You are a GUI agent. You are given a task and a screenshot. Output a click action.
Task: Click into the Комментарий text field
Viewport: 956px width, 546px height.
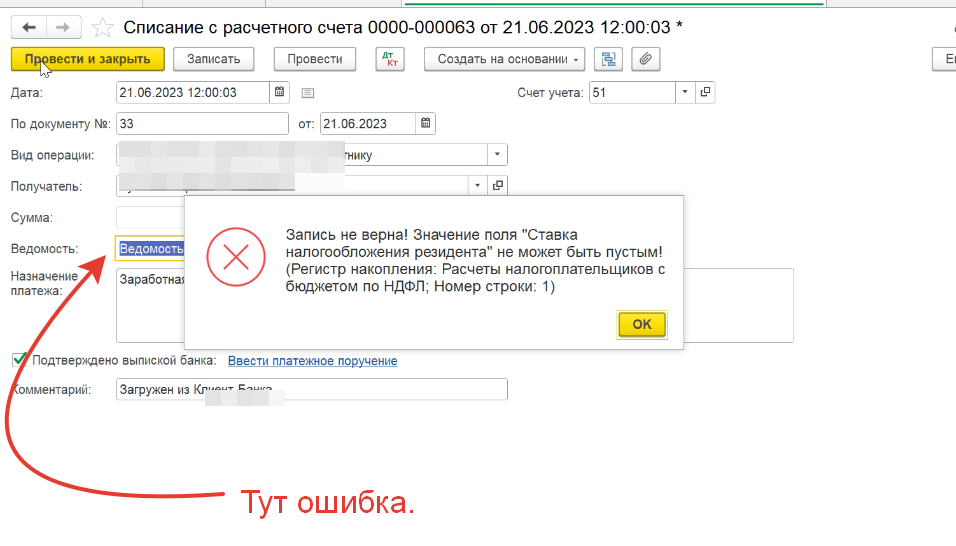pyautogui.click(x=311, y=389)
